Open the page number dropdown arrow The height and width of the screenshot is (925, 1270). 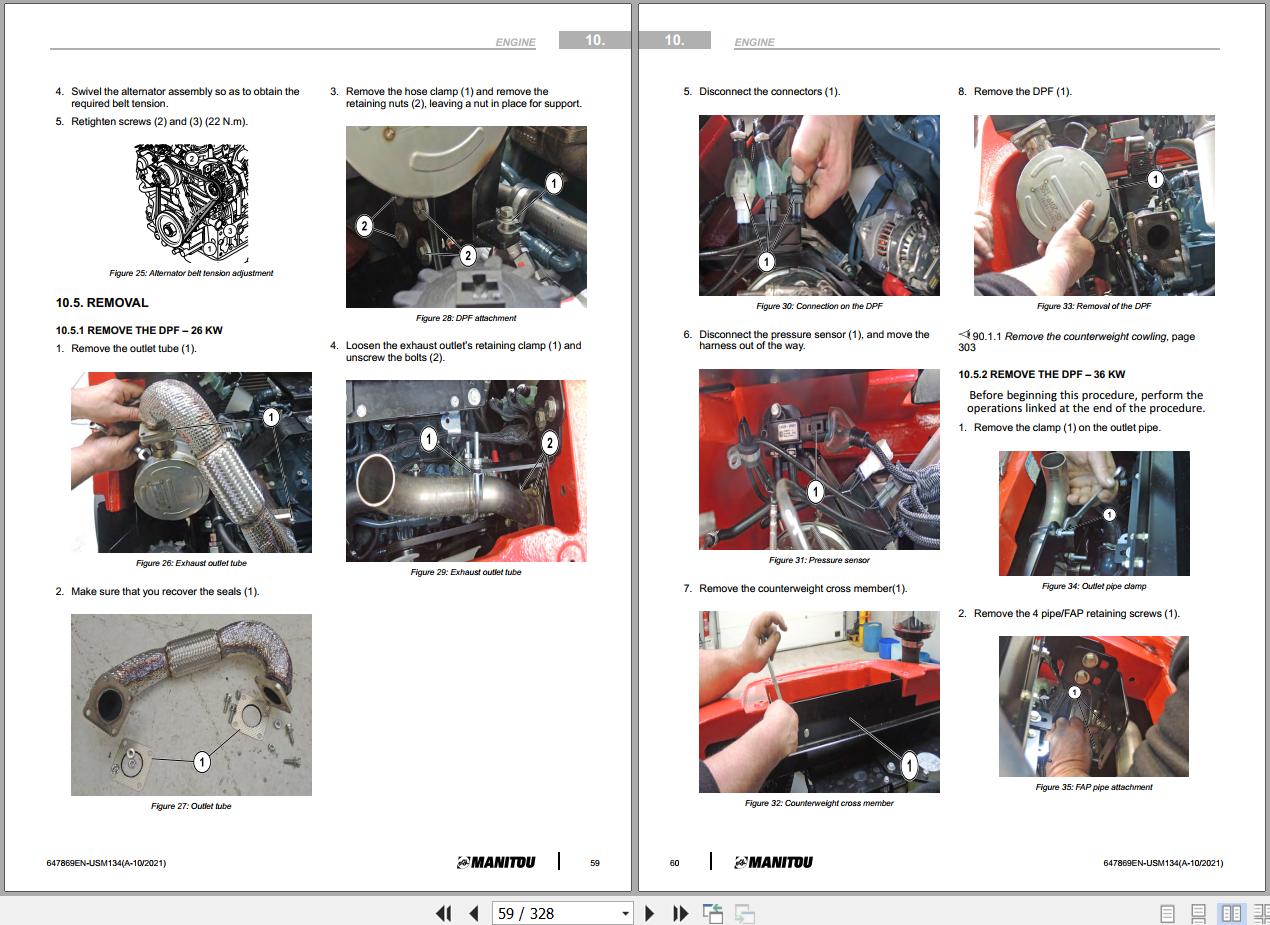pos(626,913)
